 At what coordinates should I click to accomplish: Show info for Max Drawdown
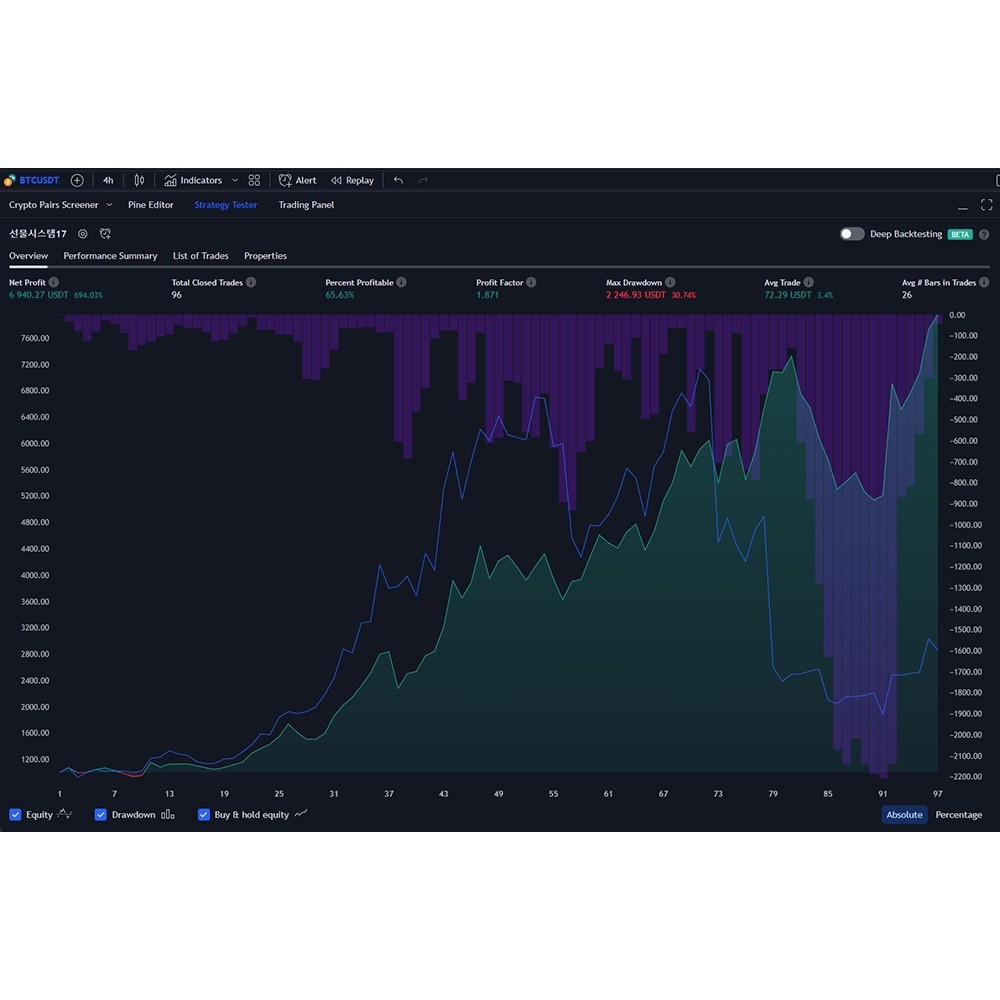coord(670,282)
